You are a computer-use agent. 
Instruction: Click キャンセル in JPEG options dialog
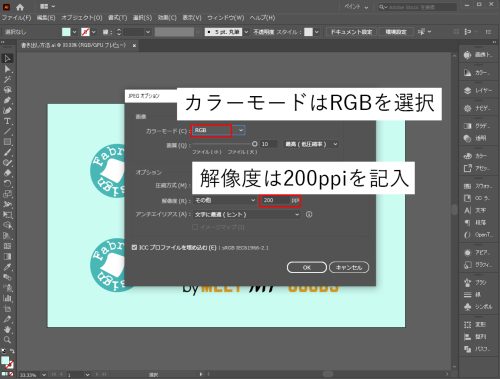[x=349, y=267]
